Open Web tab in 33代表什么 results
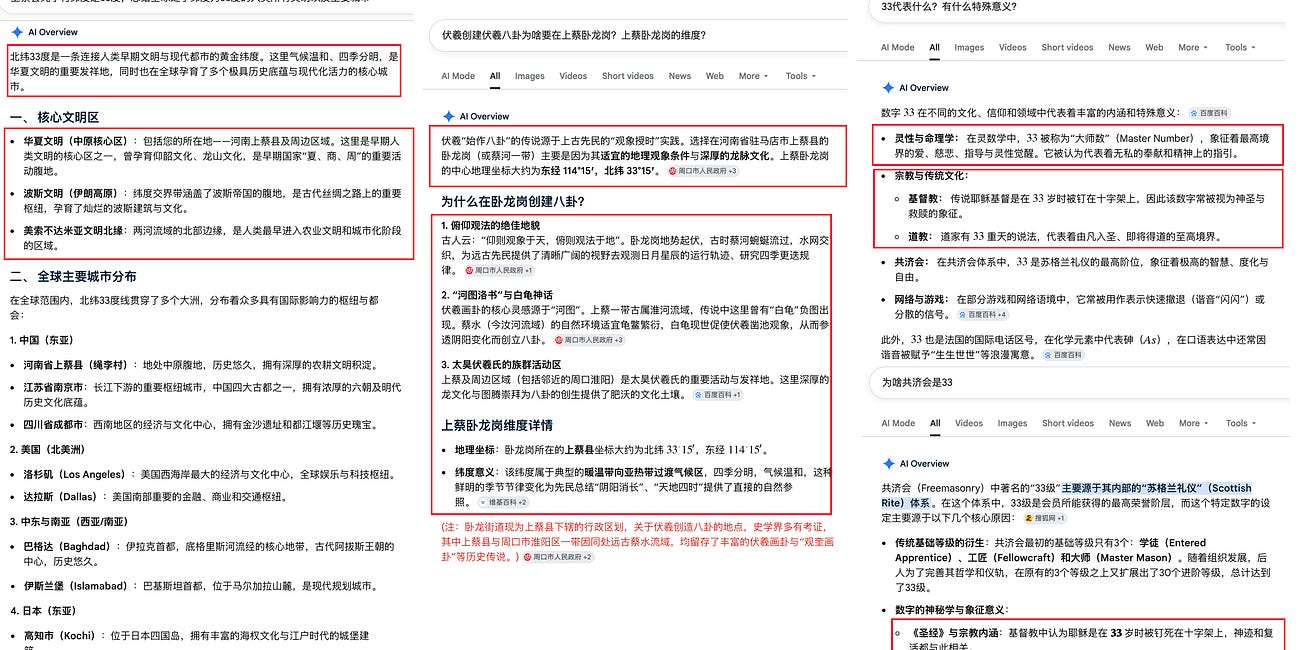This screenshot has height=650, width=1300. point(1154,47)
